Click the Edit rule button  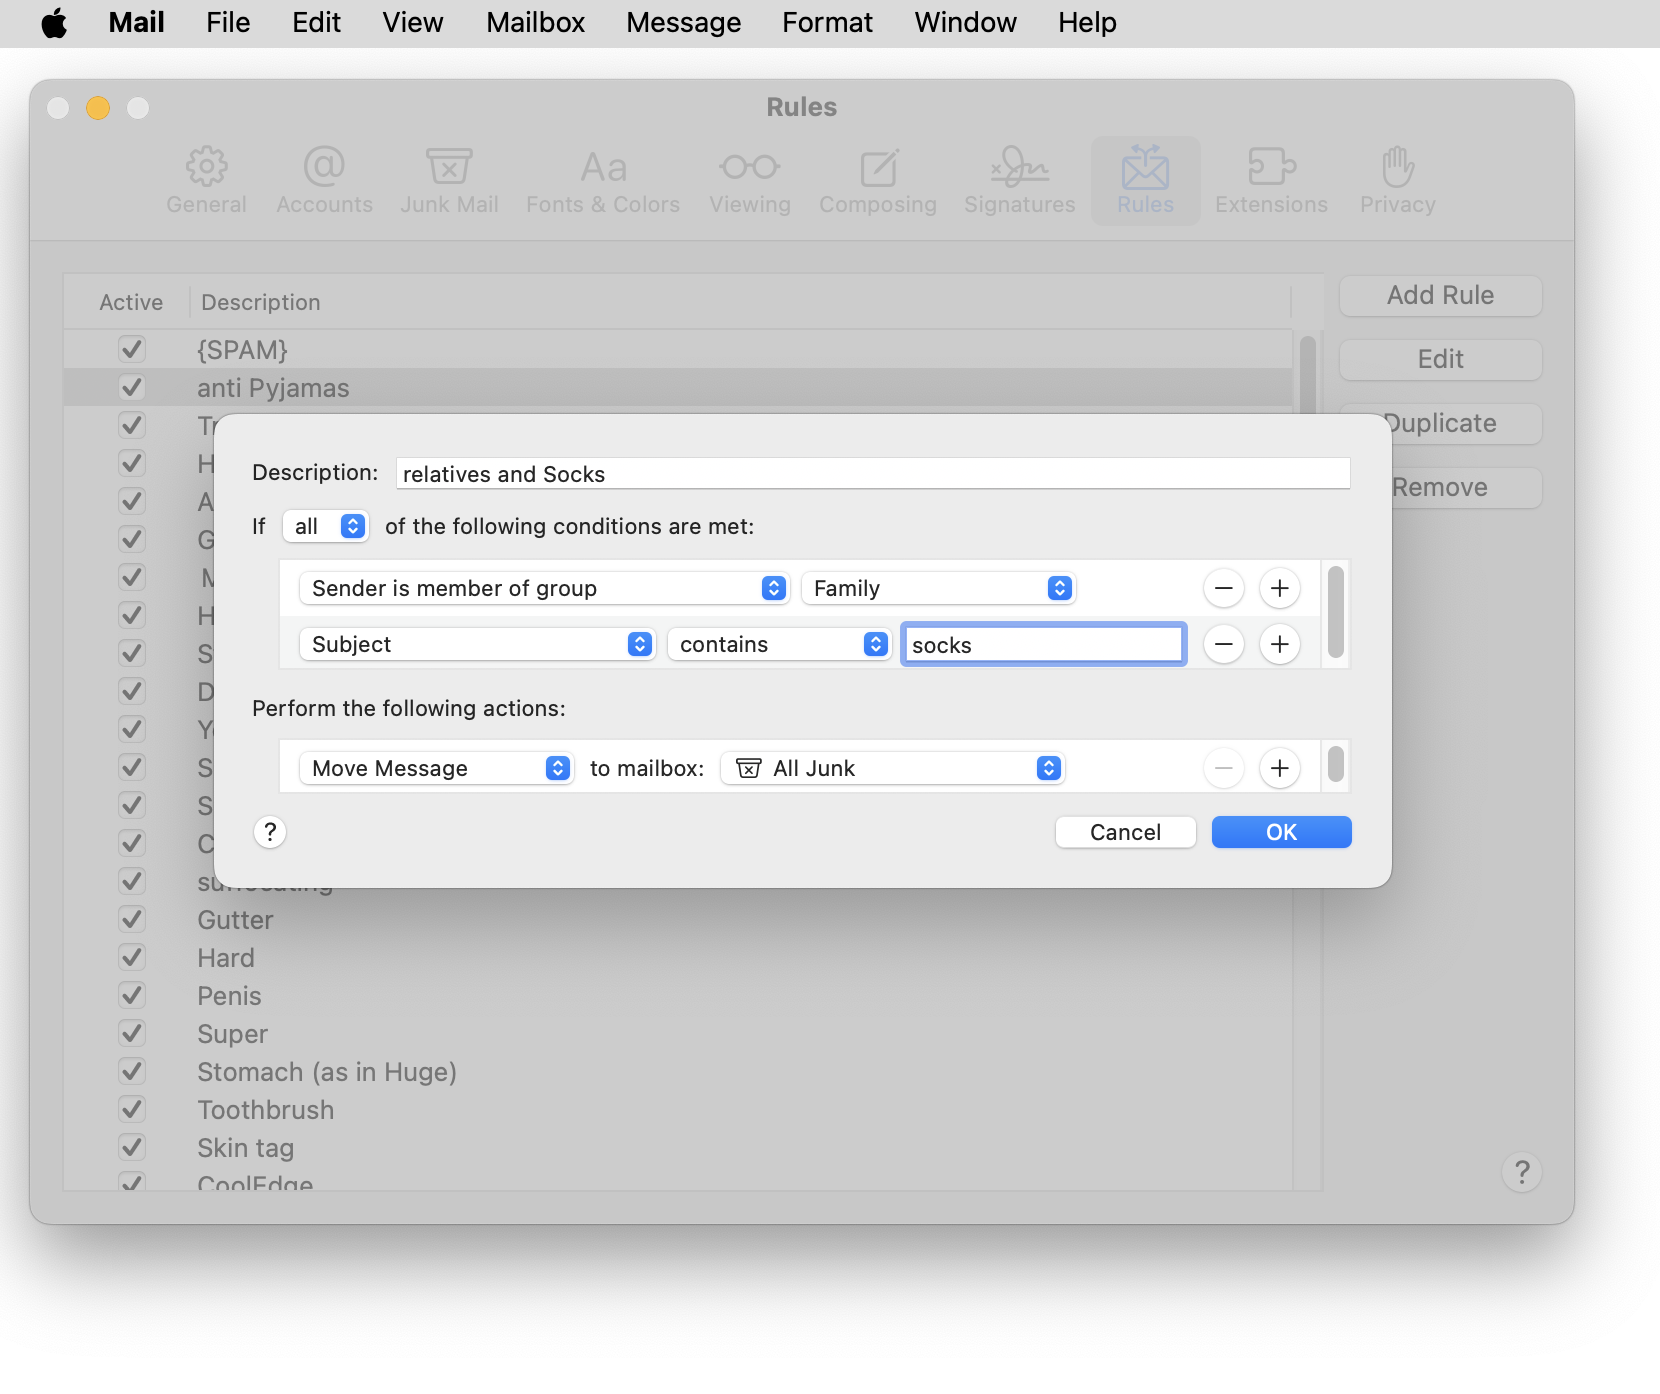pos(1440,359)
